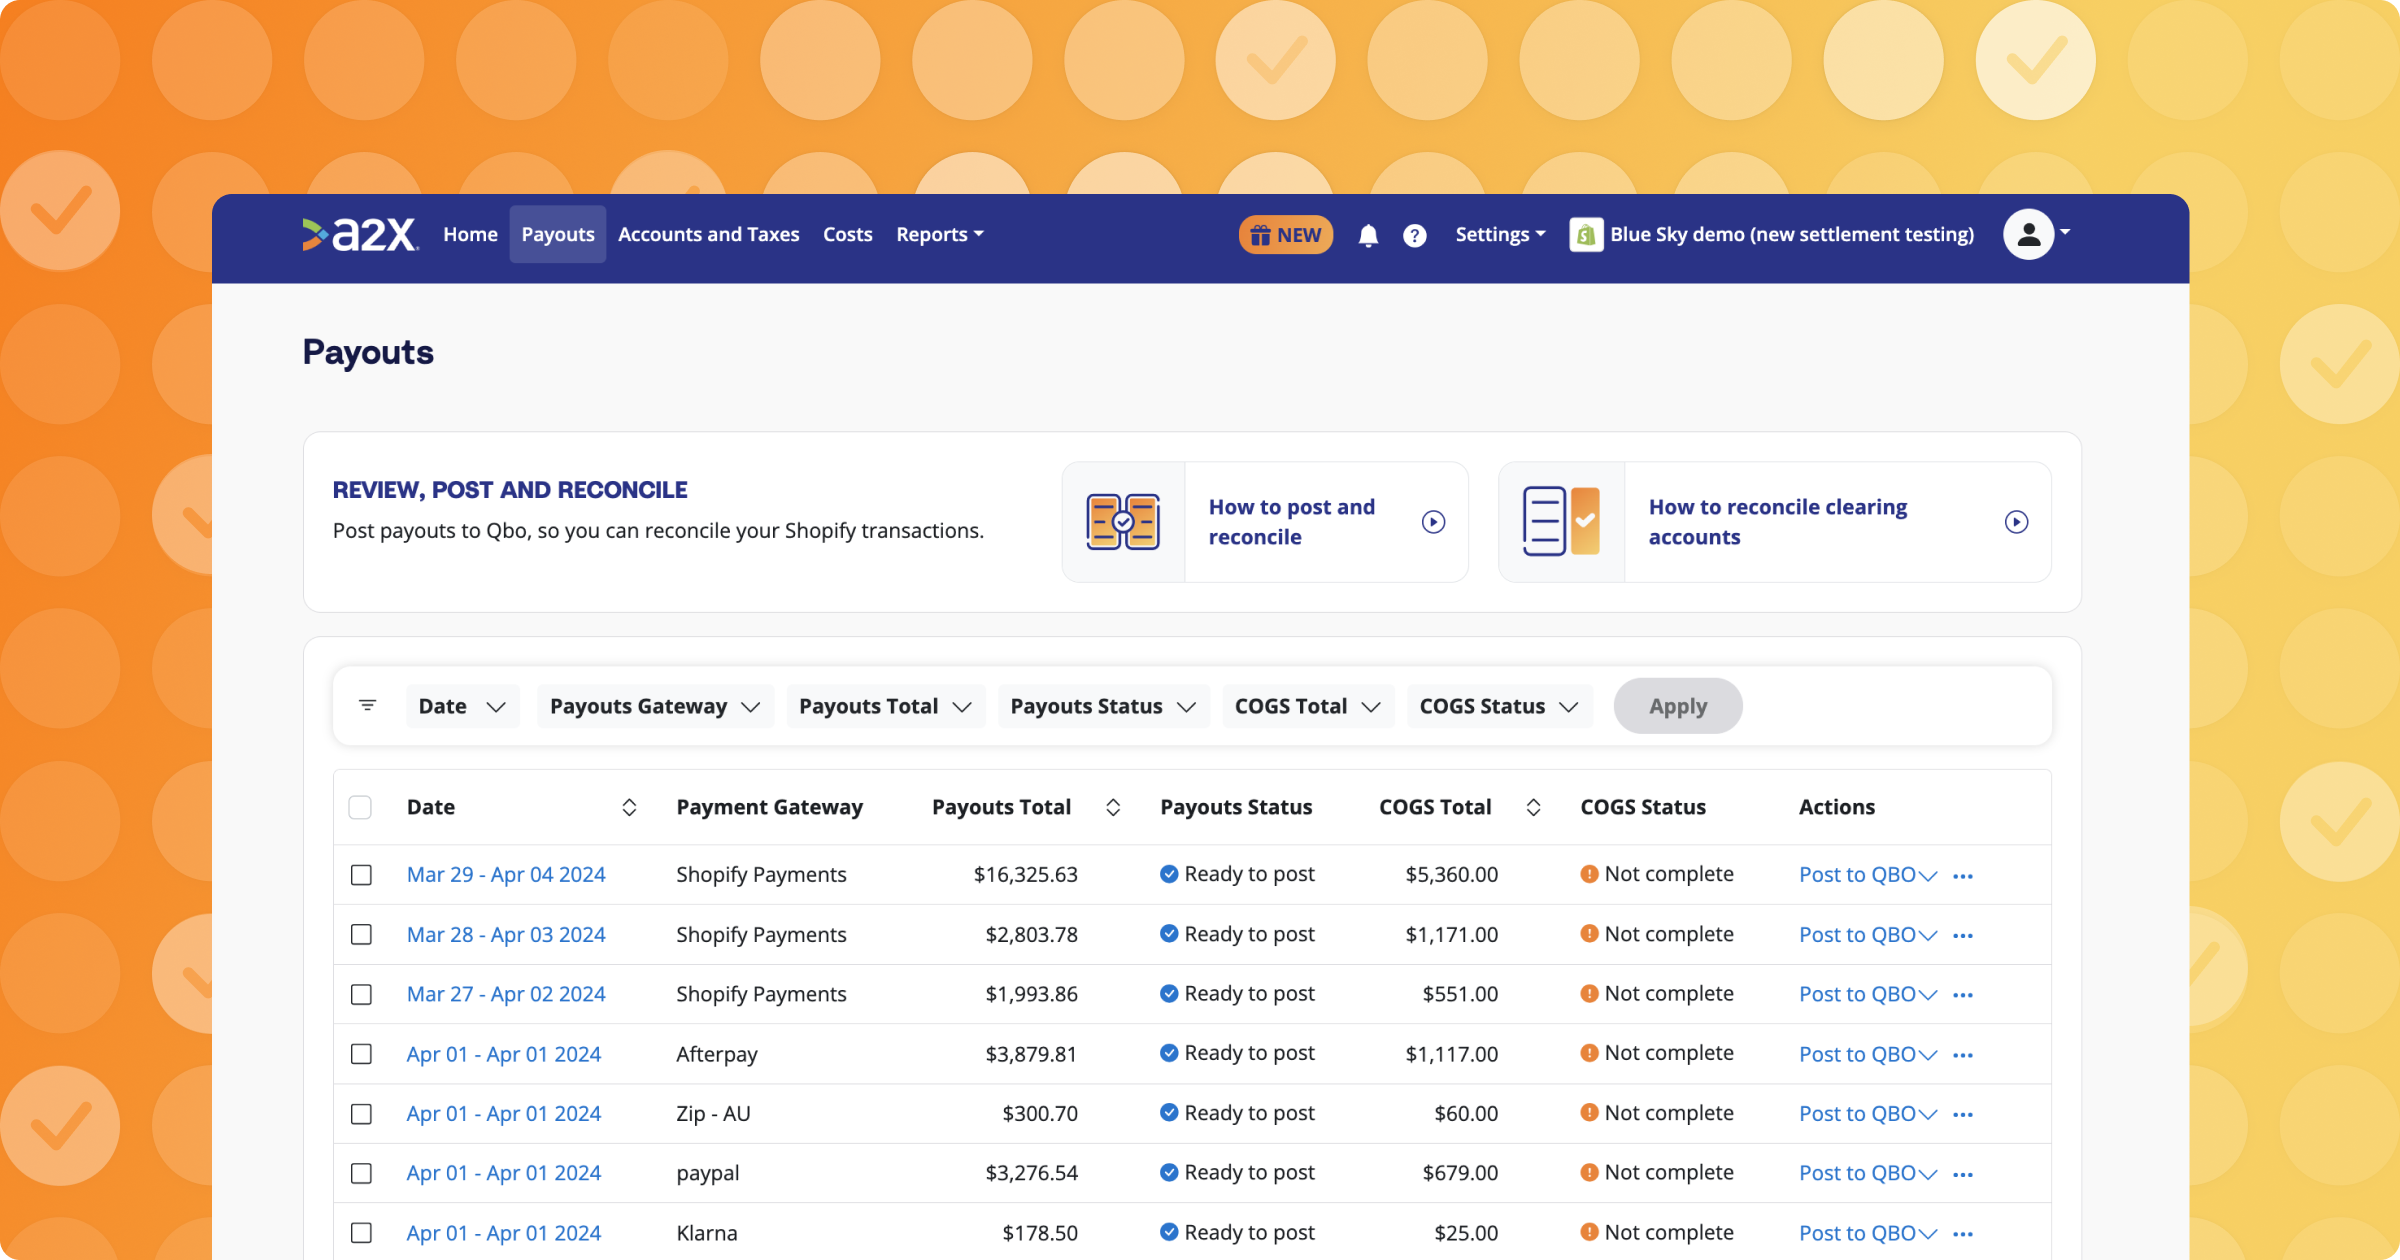Click Not complete warning icon in Klarna row

(x=1589, y=1232)
